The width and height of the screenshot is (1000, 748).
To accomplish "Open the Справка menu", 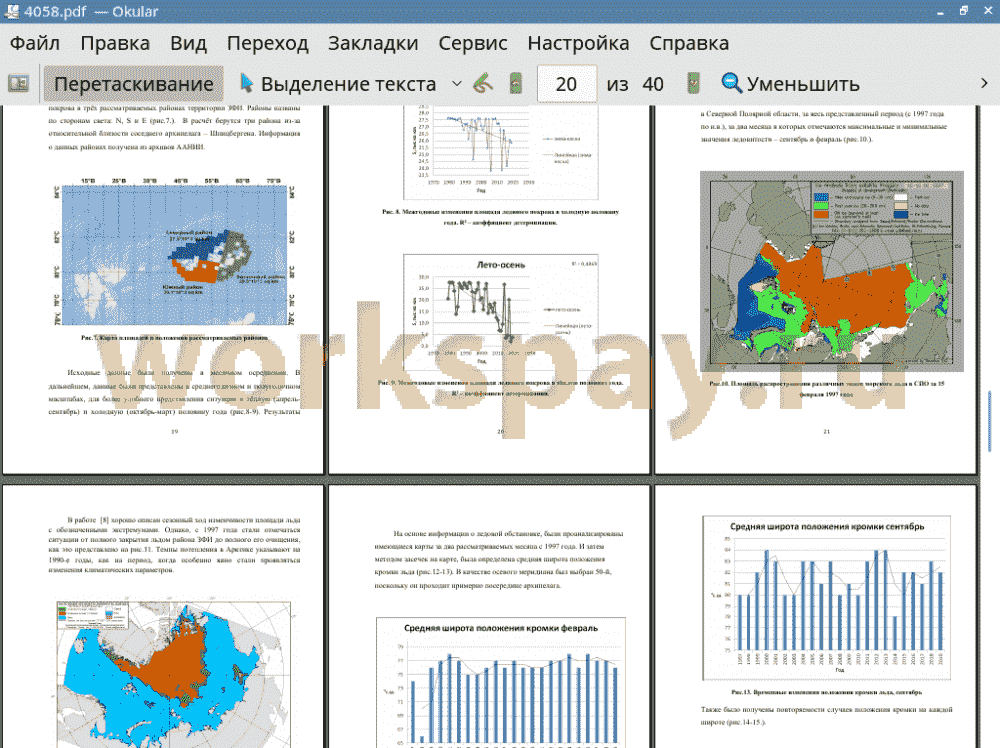I will tap(689, 43).
